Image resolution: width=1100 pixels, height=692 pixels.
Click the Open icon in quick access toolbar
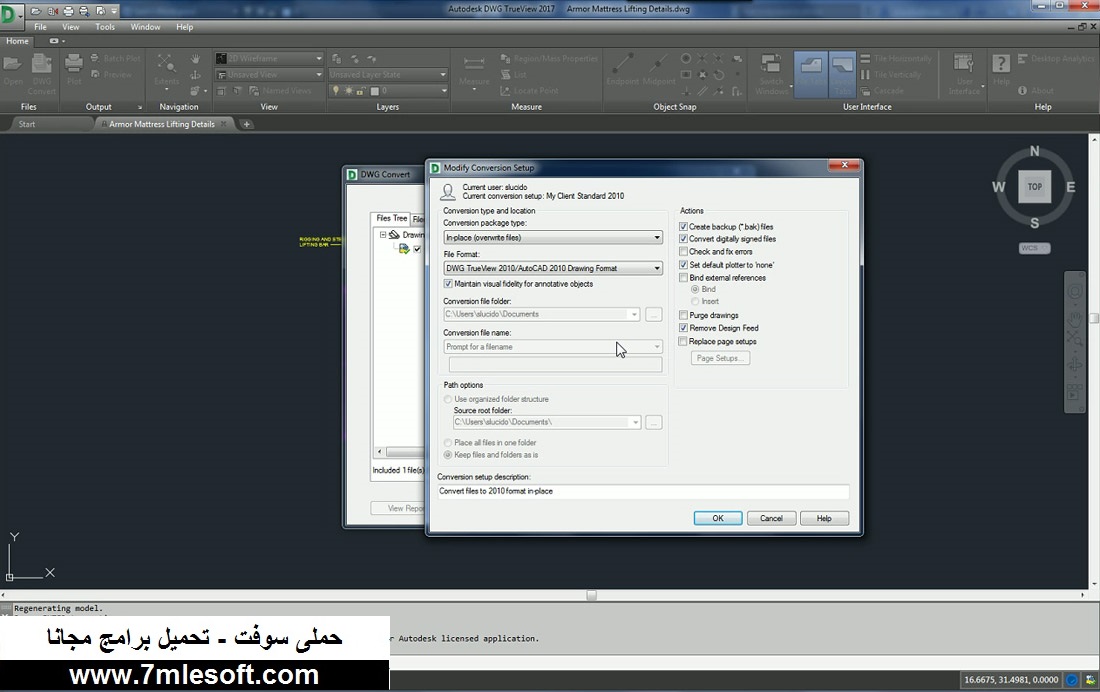36,11
